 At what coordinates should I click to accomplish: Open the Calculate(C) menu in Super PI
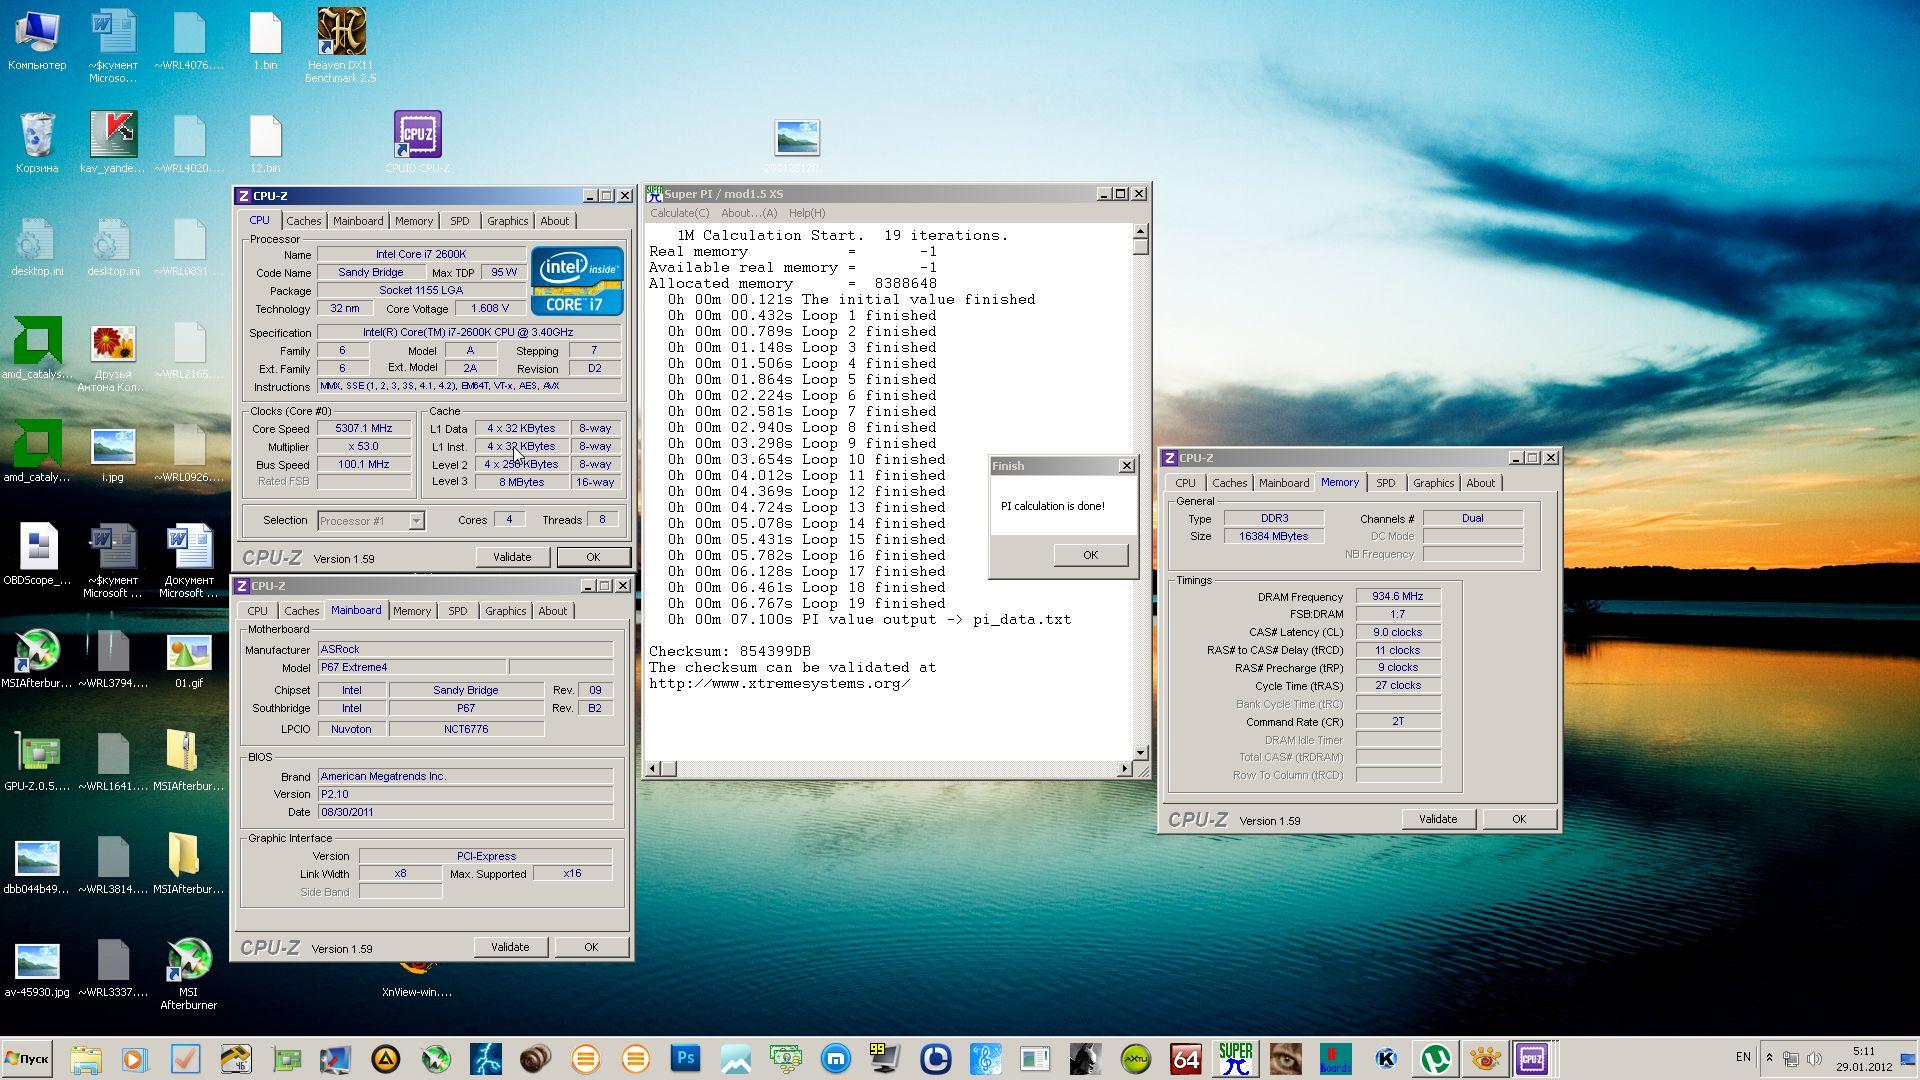(x=679, y=213)
